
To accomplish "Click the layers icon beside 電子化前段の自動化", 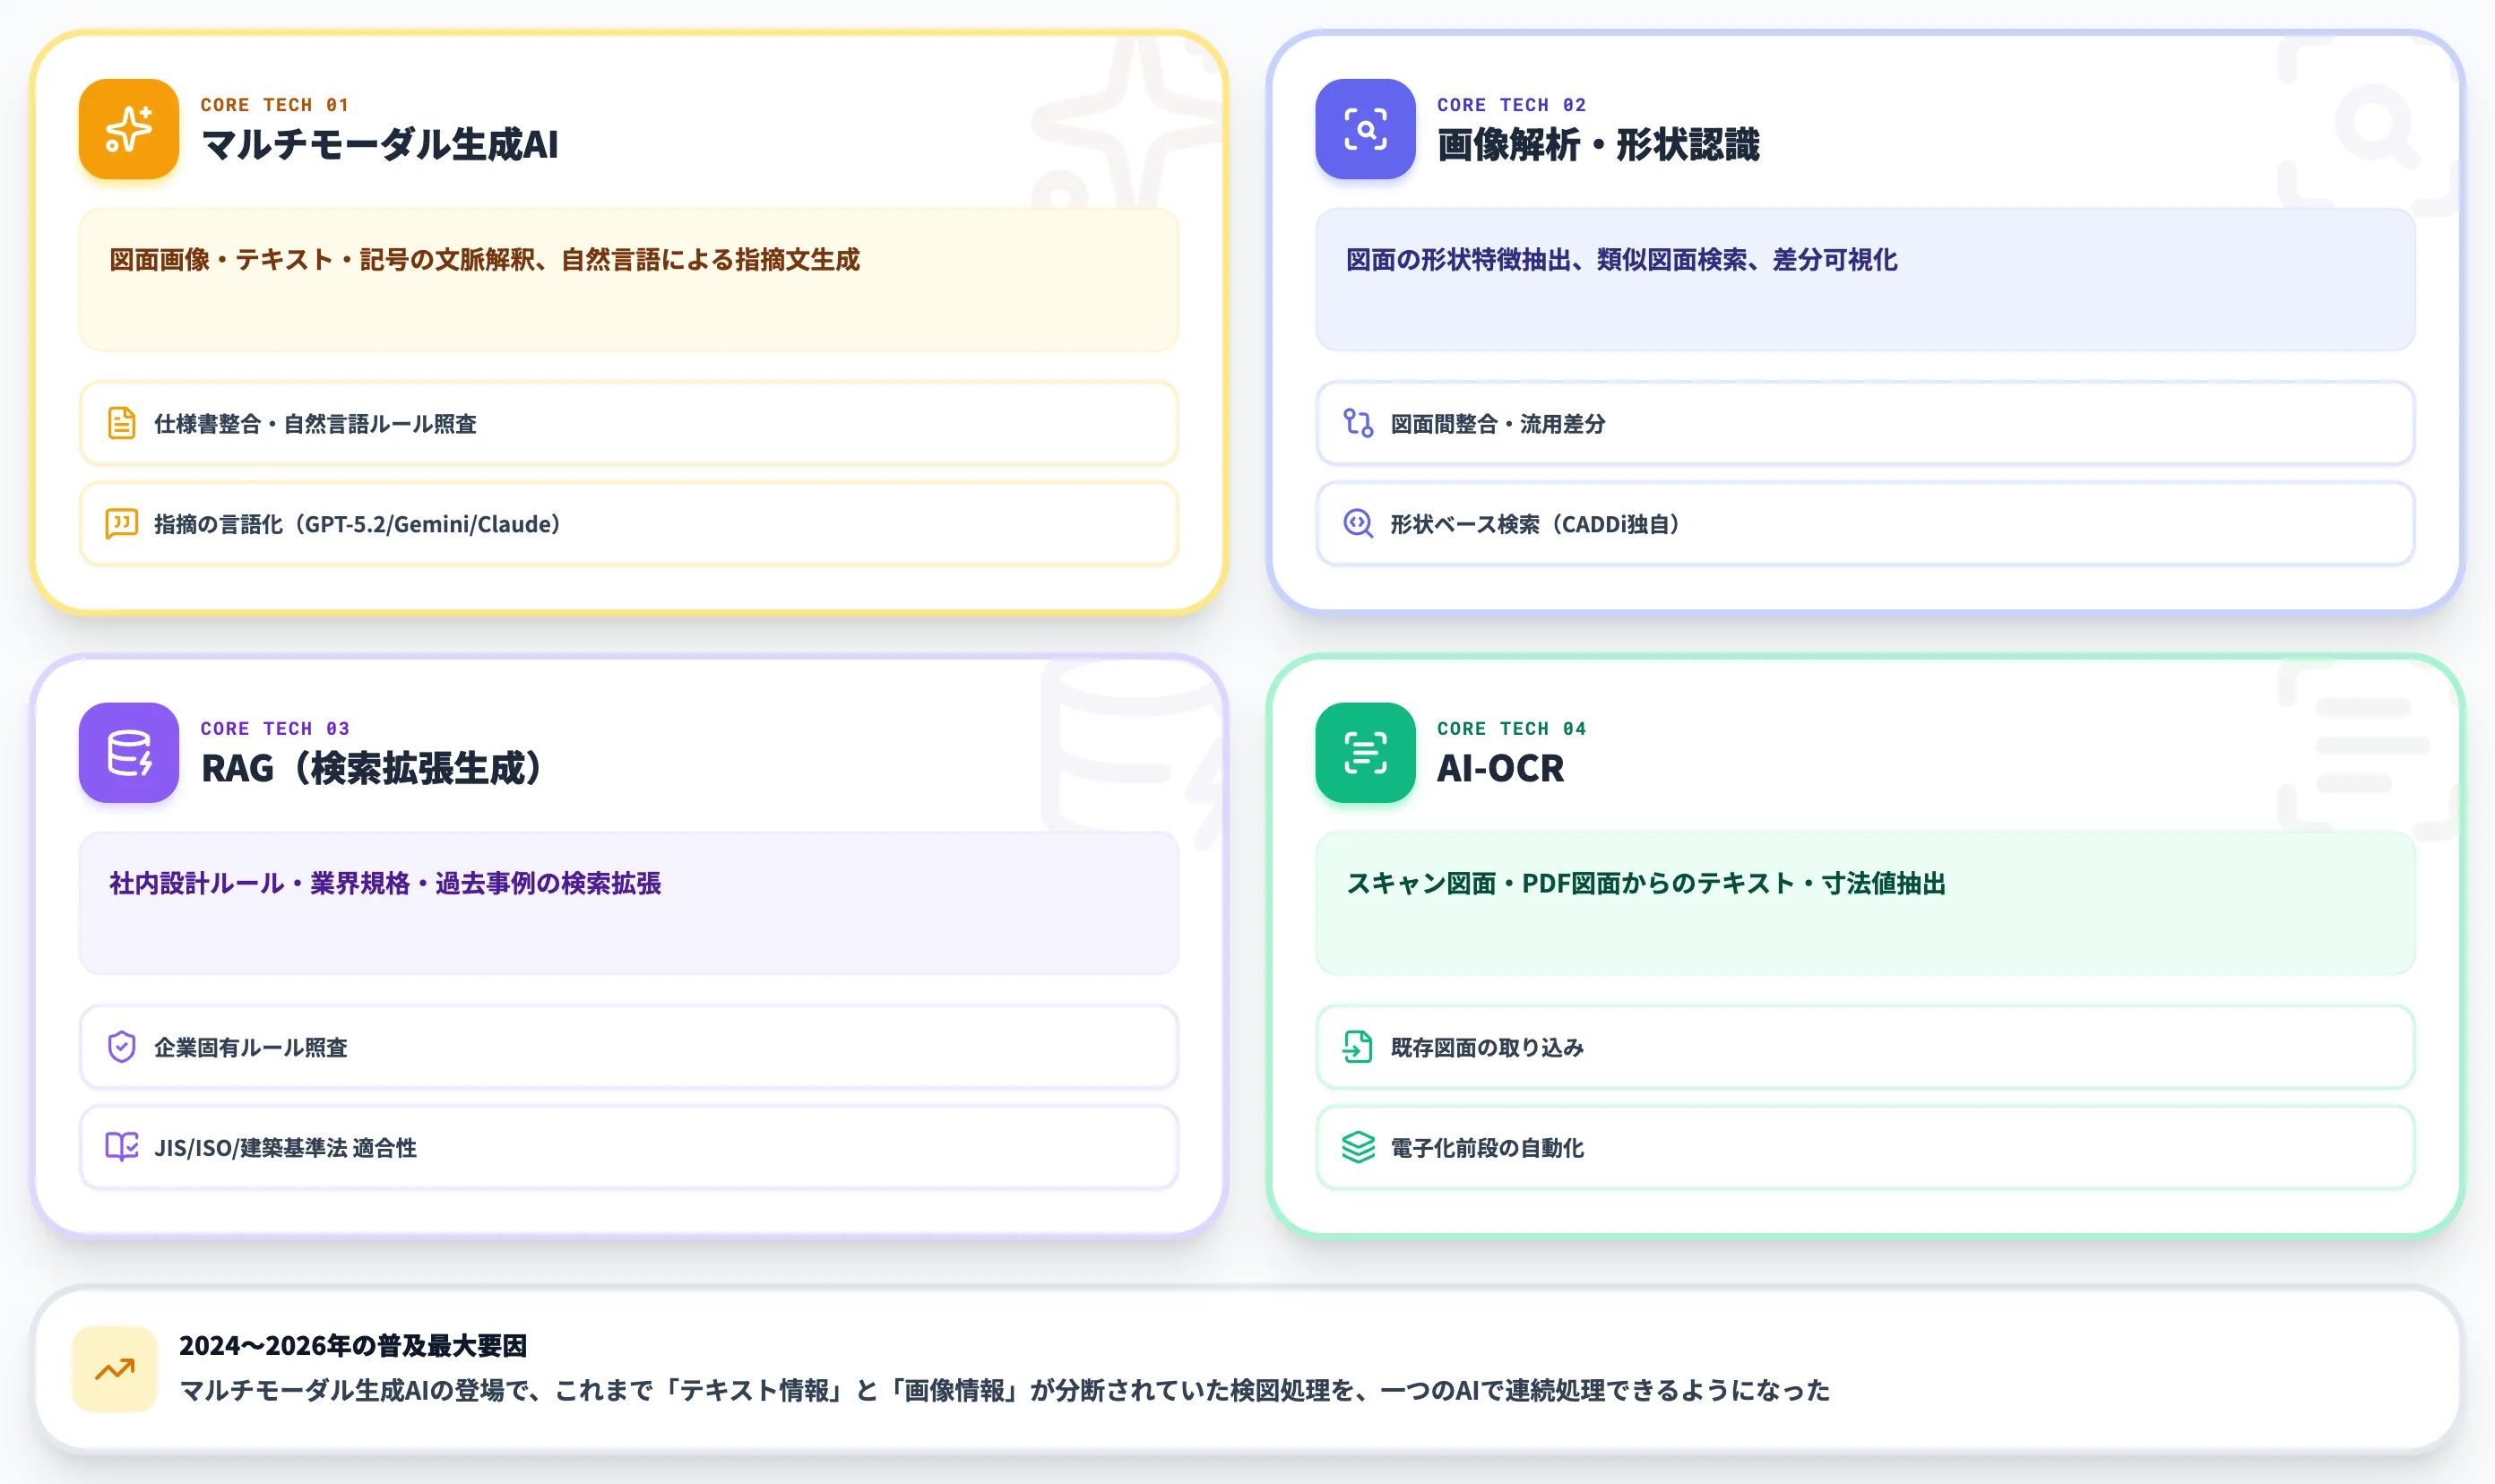I will point(1358,1147).
